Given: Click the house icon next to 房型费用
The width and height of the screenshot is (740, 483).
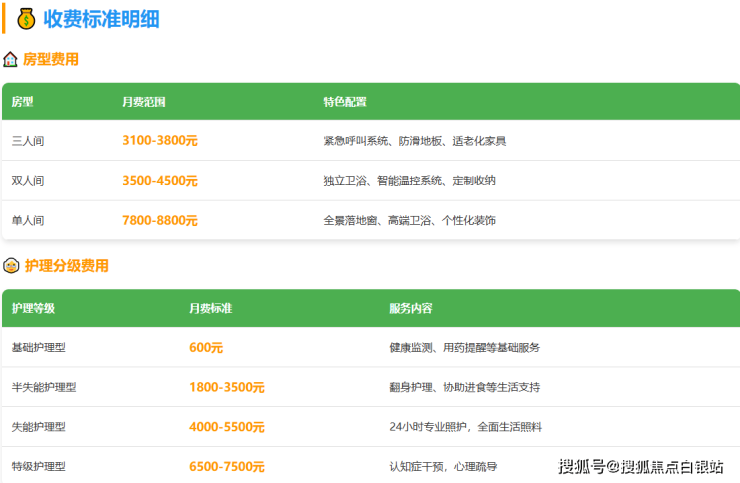Looking at the screenshot, I should point(11,60).
